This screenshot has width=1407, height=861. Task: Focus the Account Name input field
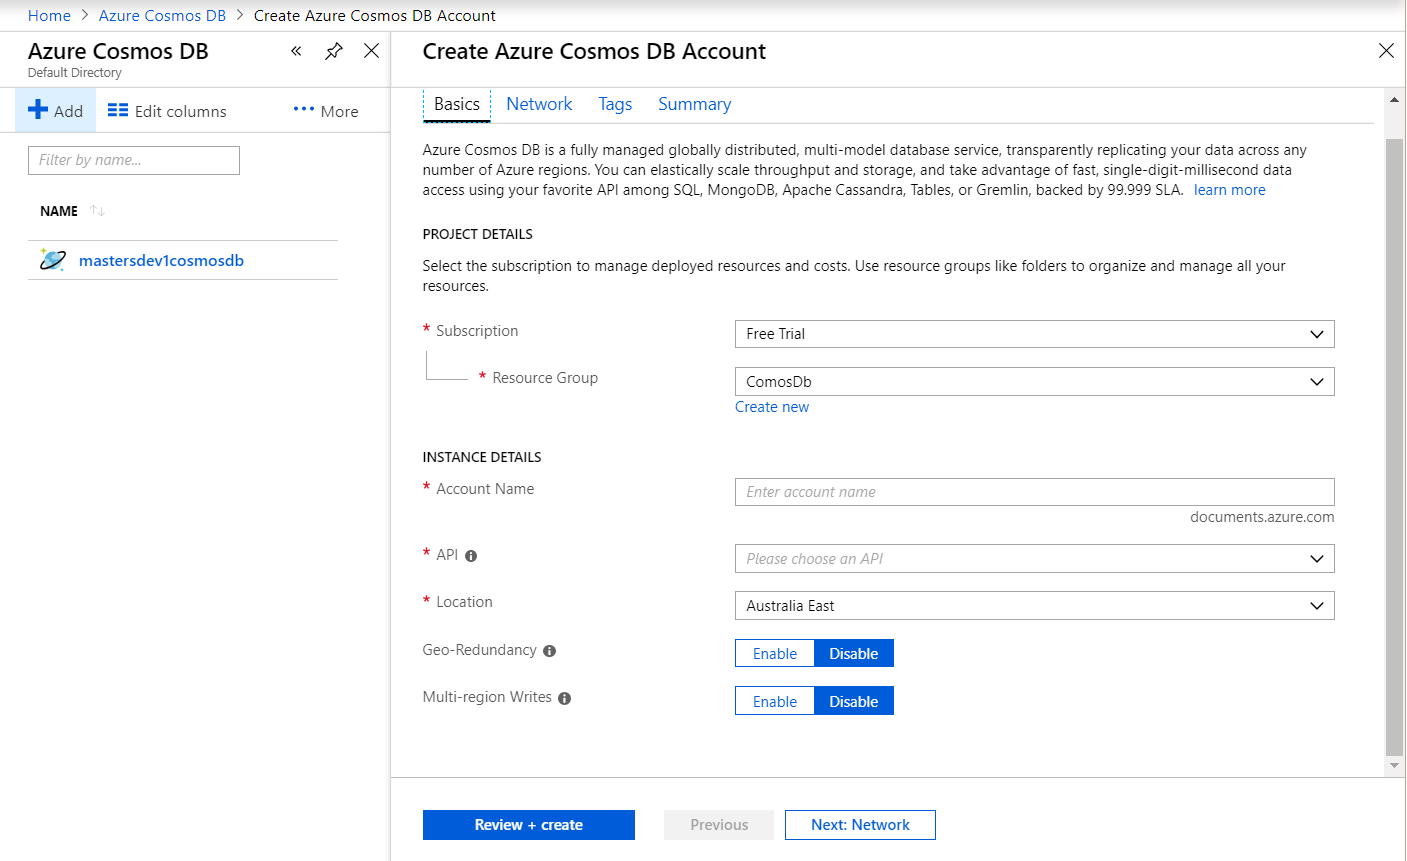(1034, 492)
